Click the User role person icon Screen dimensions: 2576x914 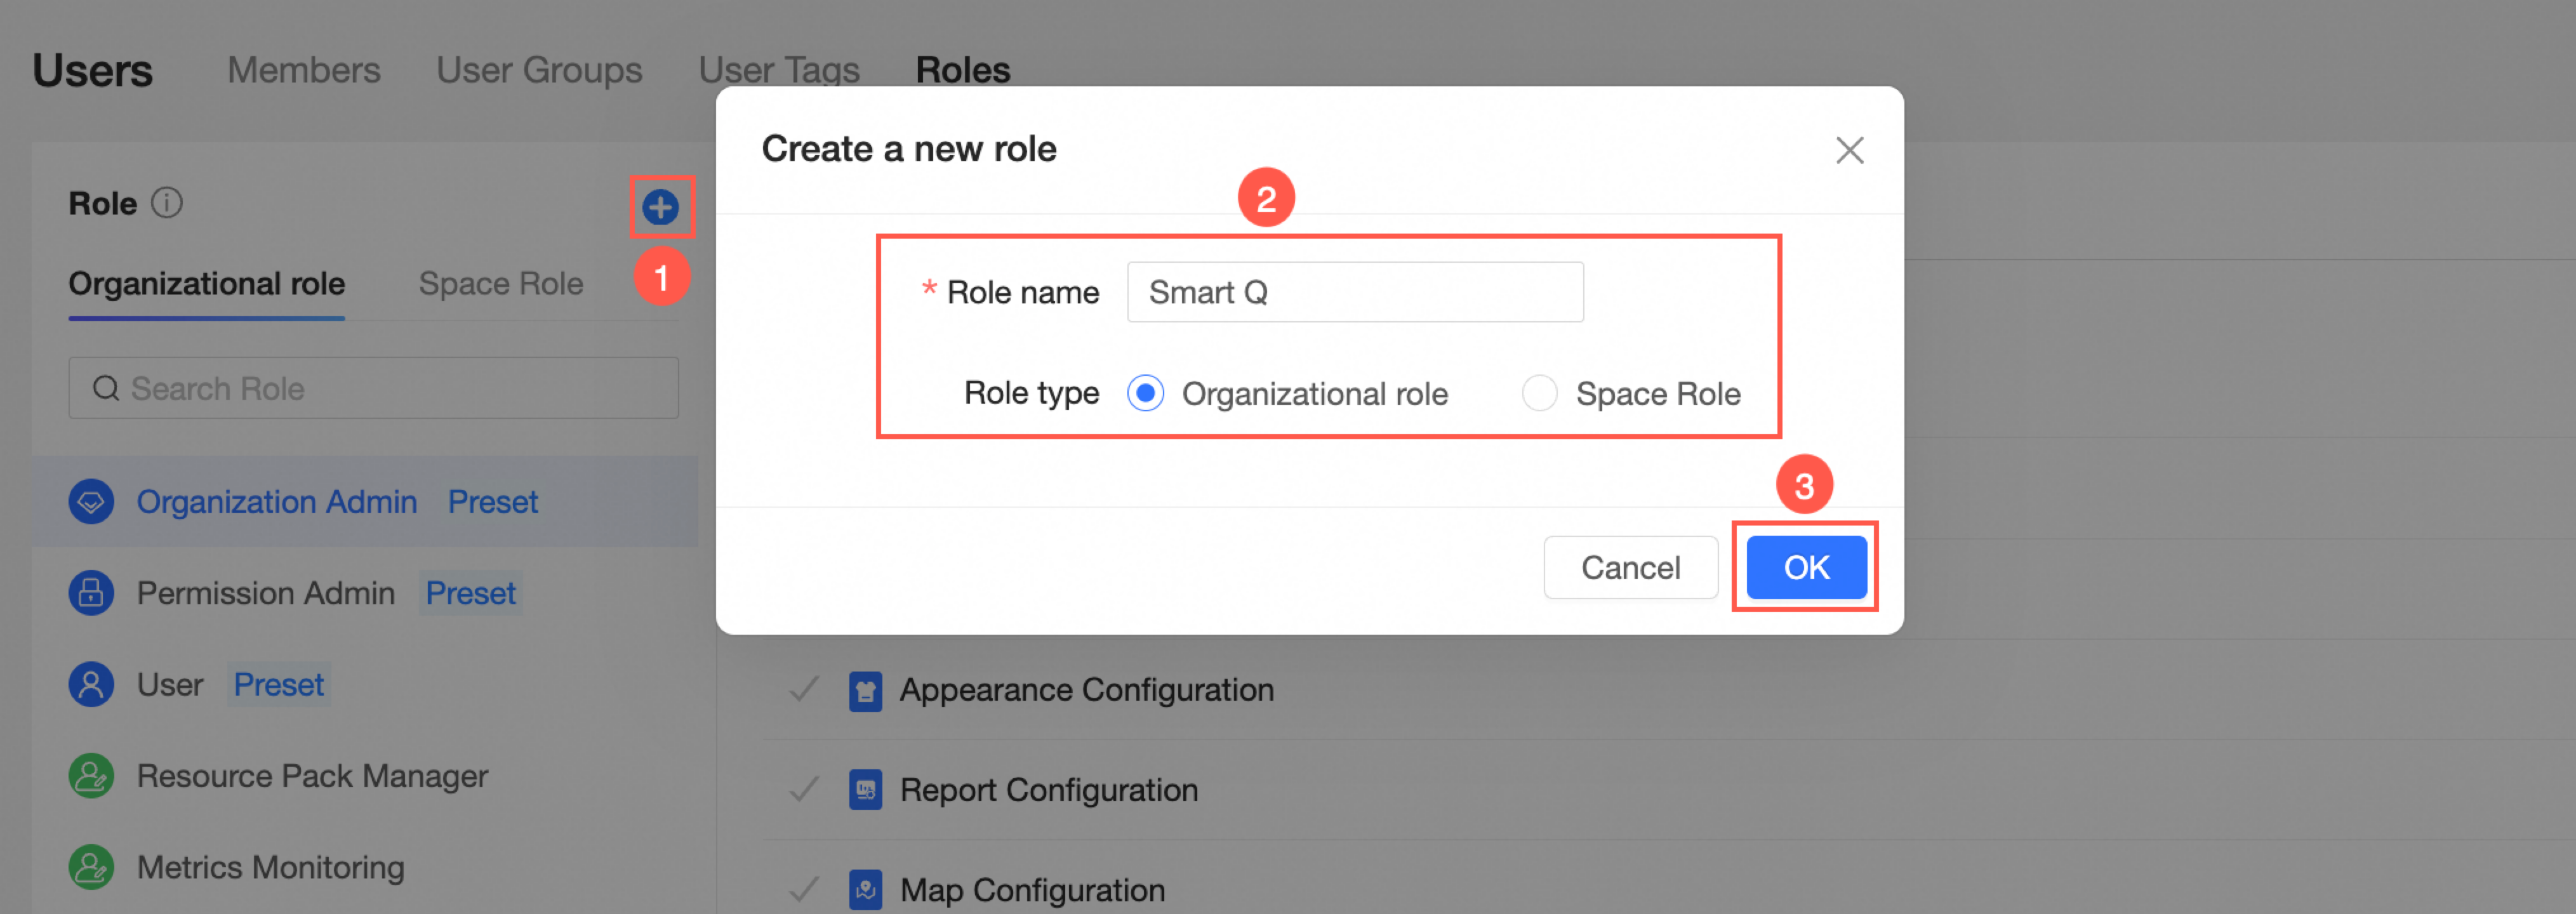91,685
